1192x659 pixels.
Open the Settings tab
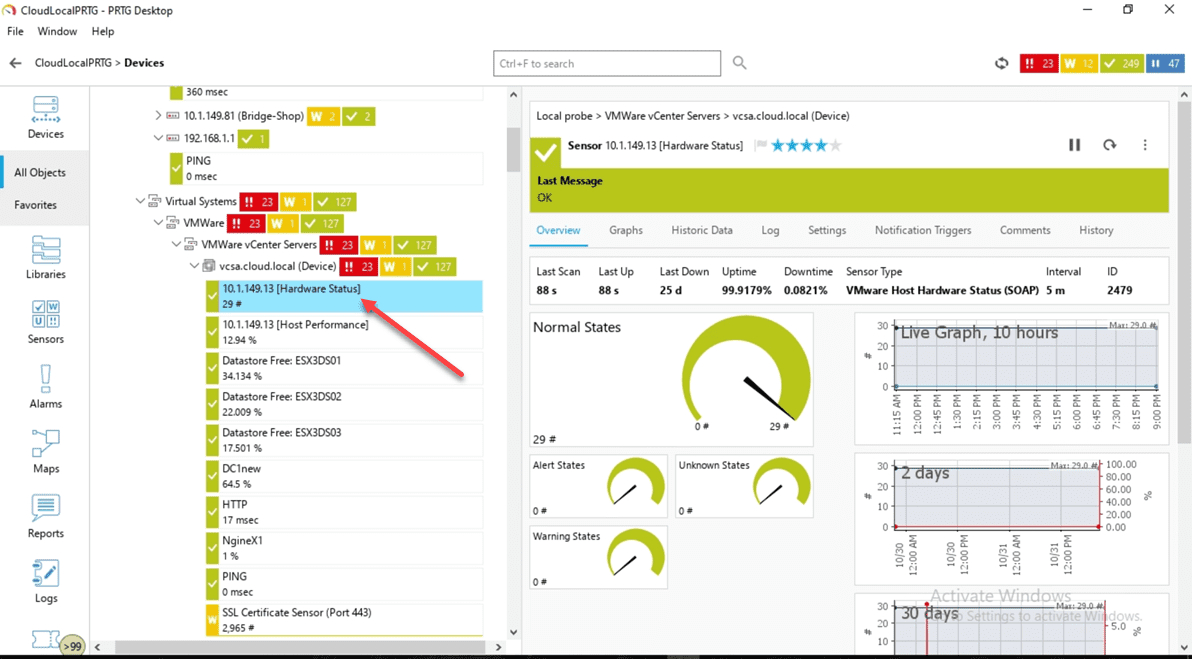coord(827,230)
